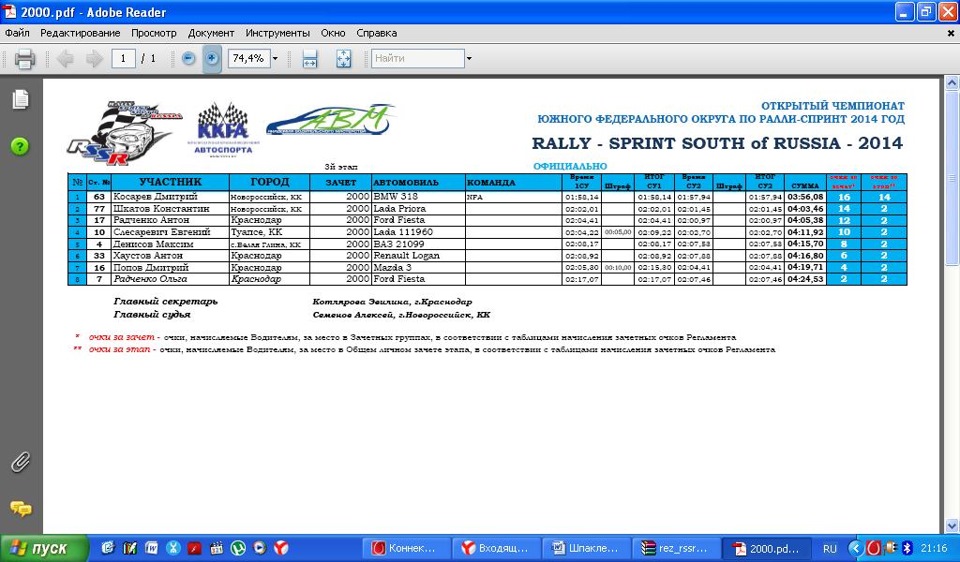Click the total time 03:56,08
960x562 pixels.
(805, 197)
